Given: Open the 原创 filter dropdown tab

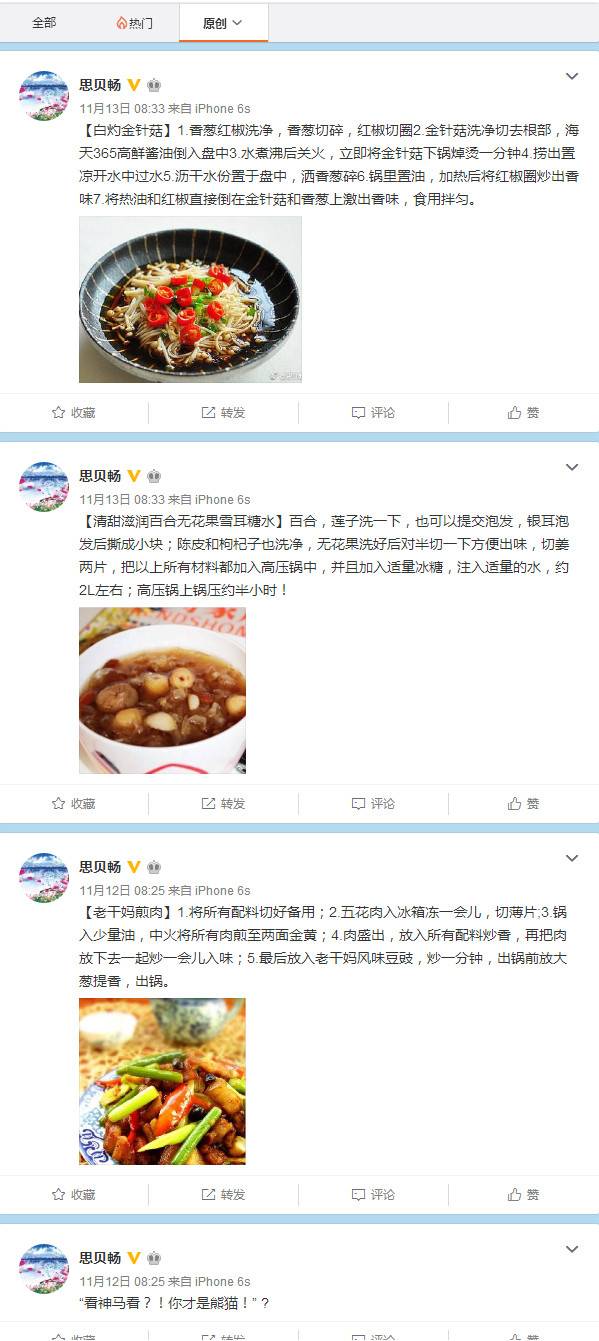Looking at the screenshot, I should (223, 22).
